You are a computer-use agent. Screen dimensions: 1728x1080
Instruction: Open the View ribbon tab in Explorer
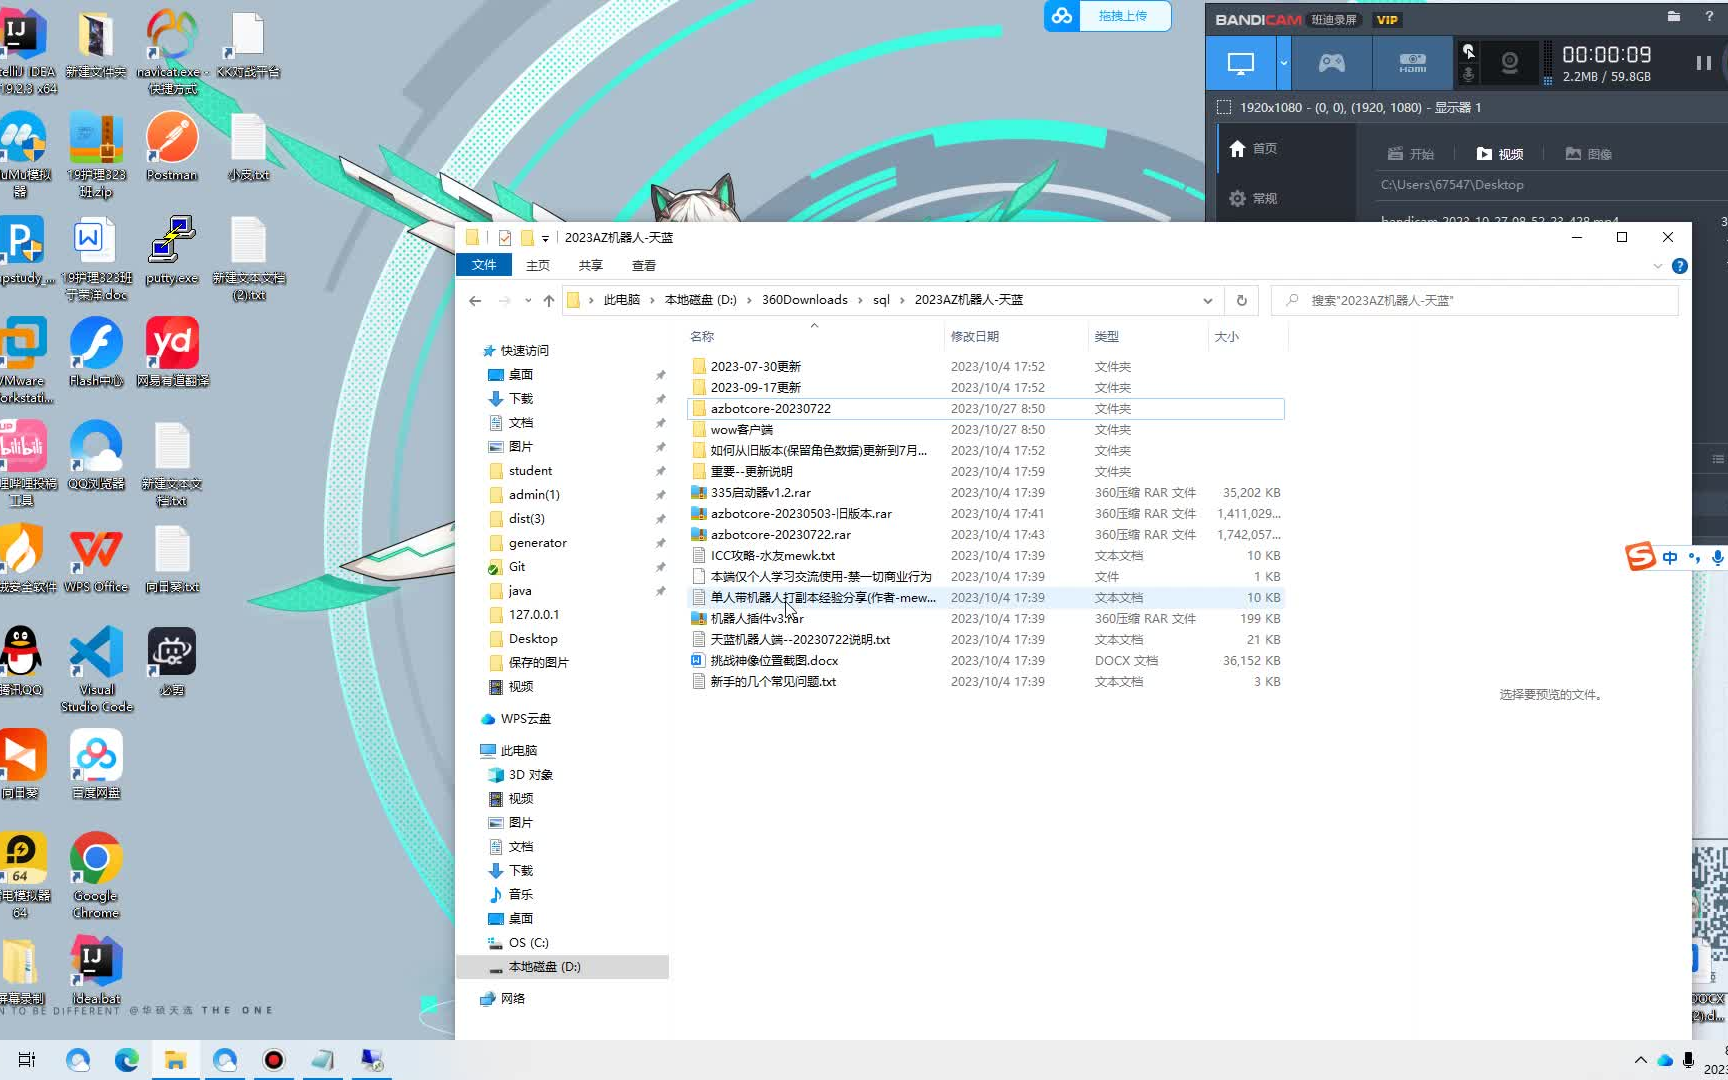644,265
